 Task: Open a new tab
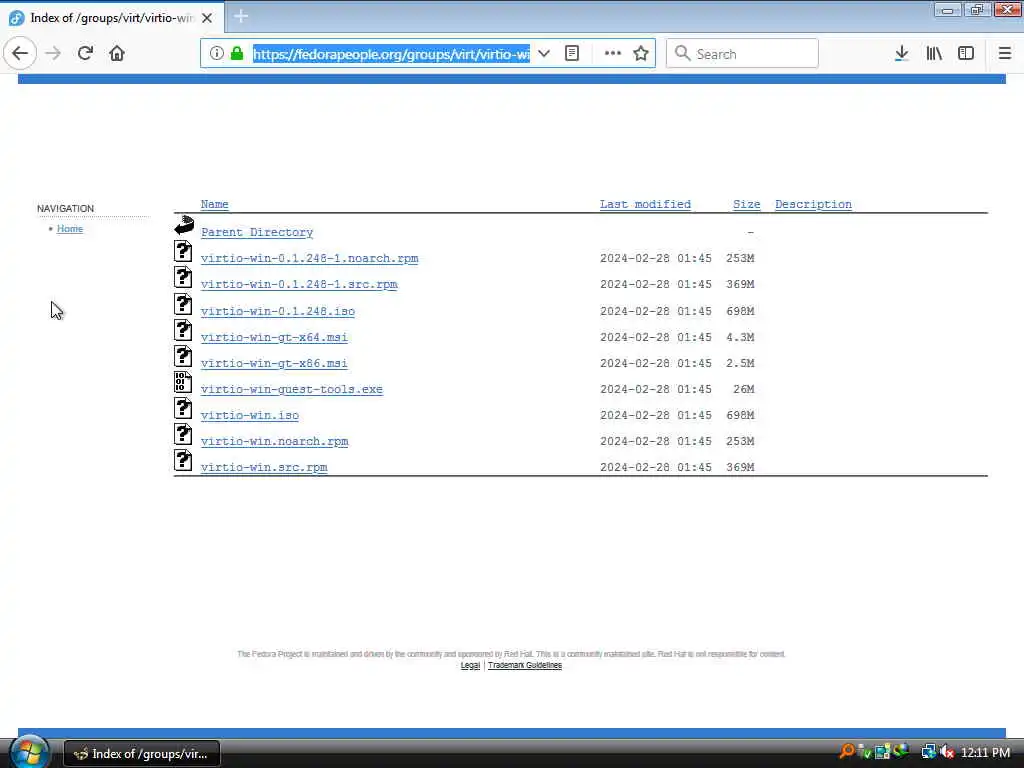coord(241,17)
